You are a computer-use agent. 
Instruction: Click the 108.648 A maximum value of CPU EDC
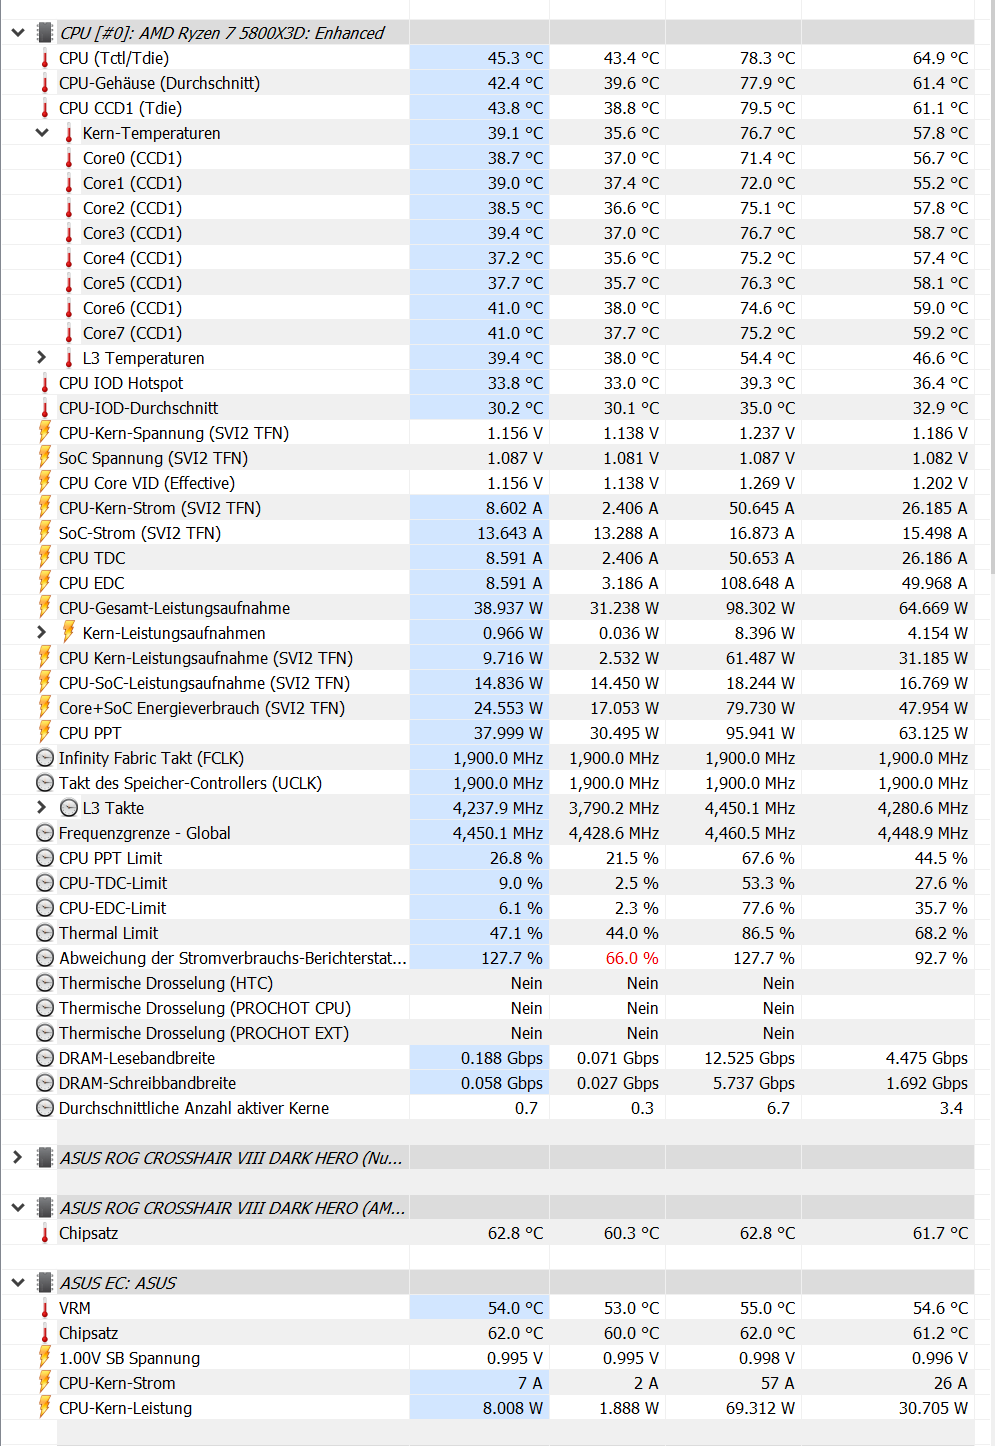pos(757,583)
